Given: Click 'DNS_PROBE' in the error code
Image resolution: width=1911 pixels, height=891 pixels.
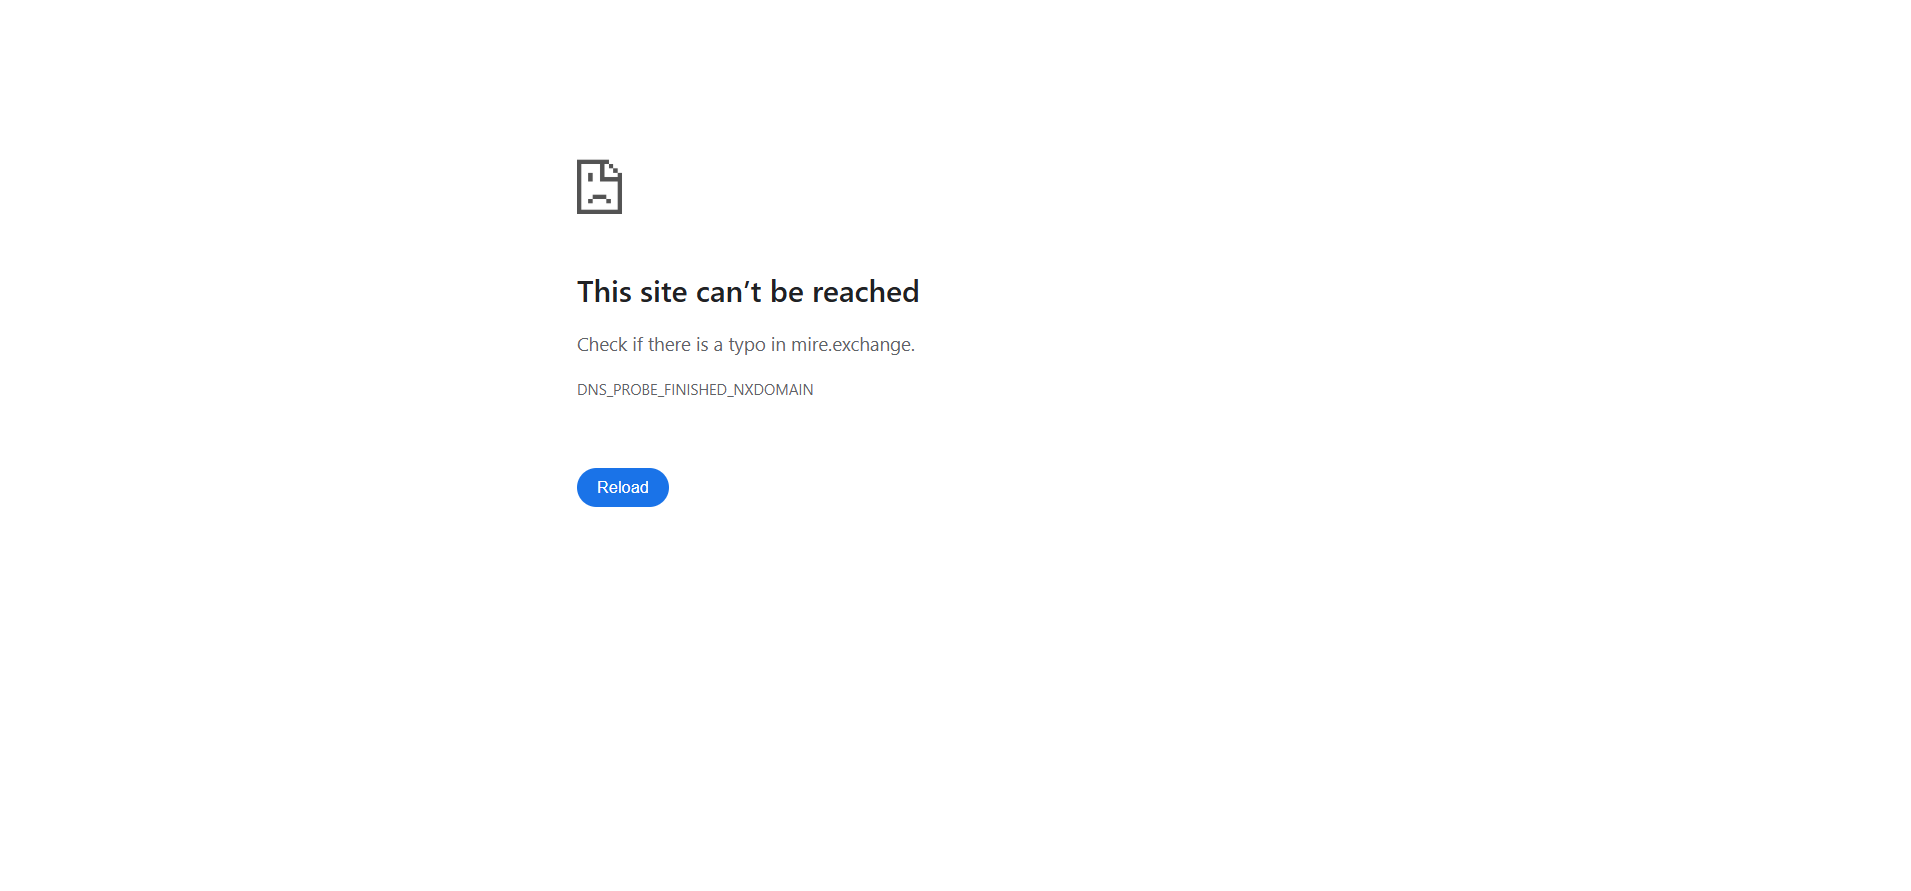Looking at the screenshot, I should 617,390.
